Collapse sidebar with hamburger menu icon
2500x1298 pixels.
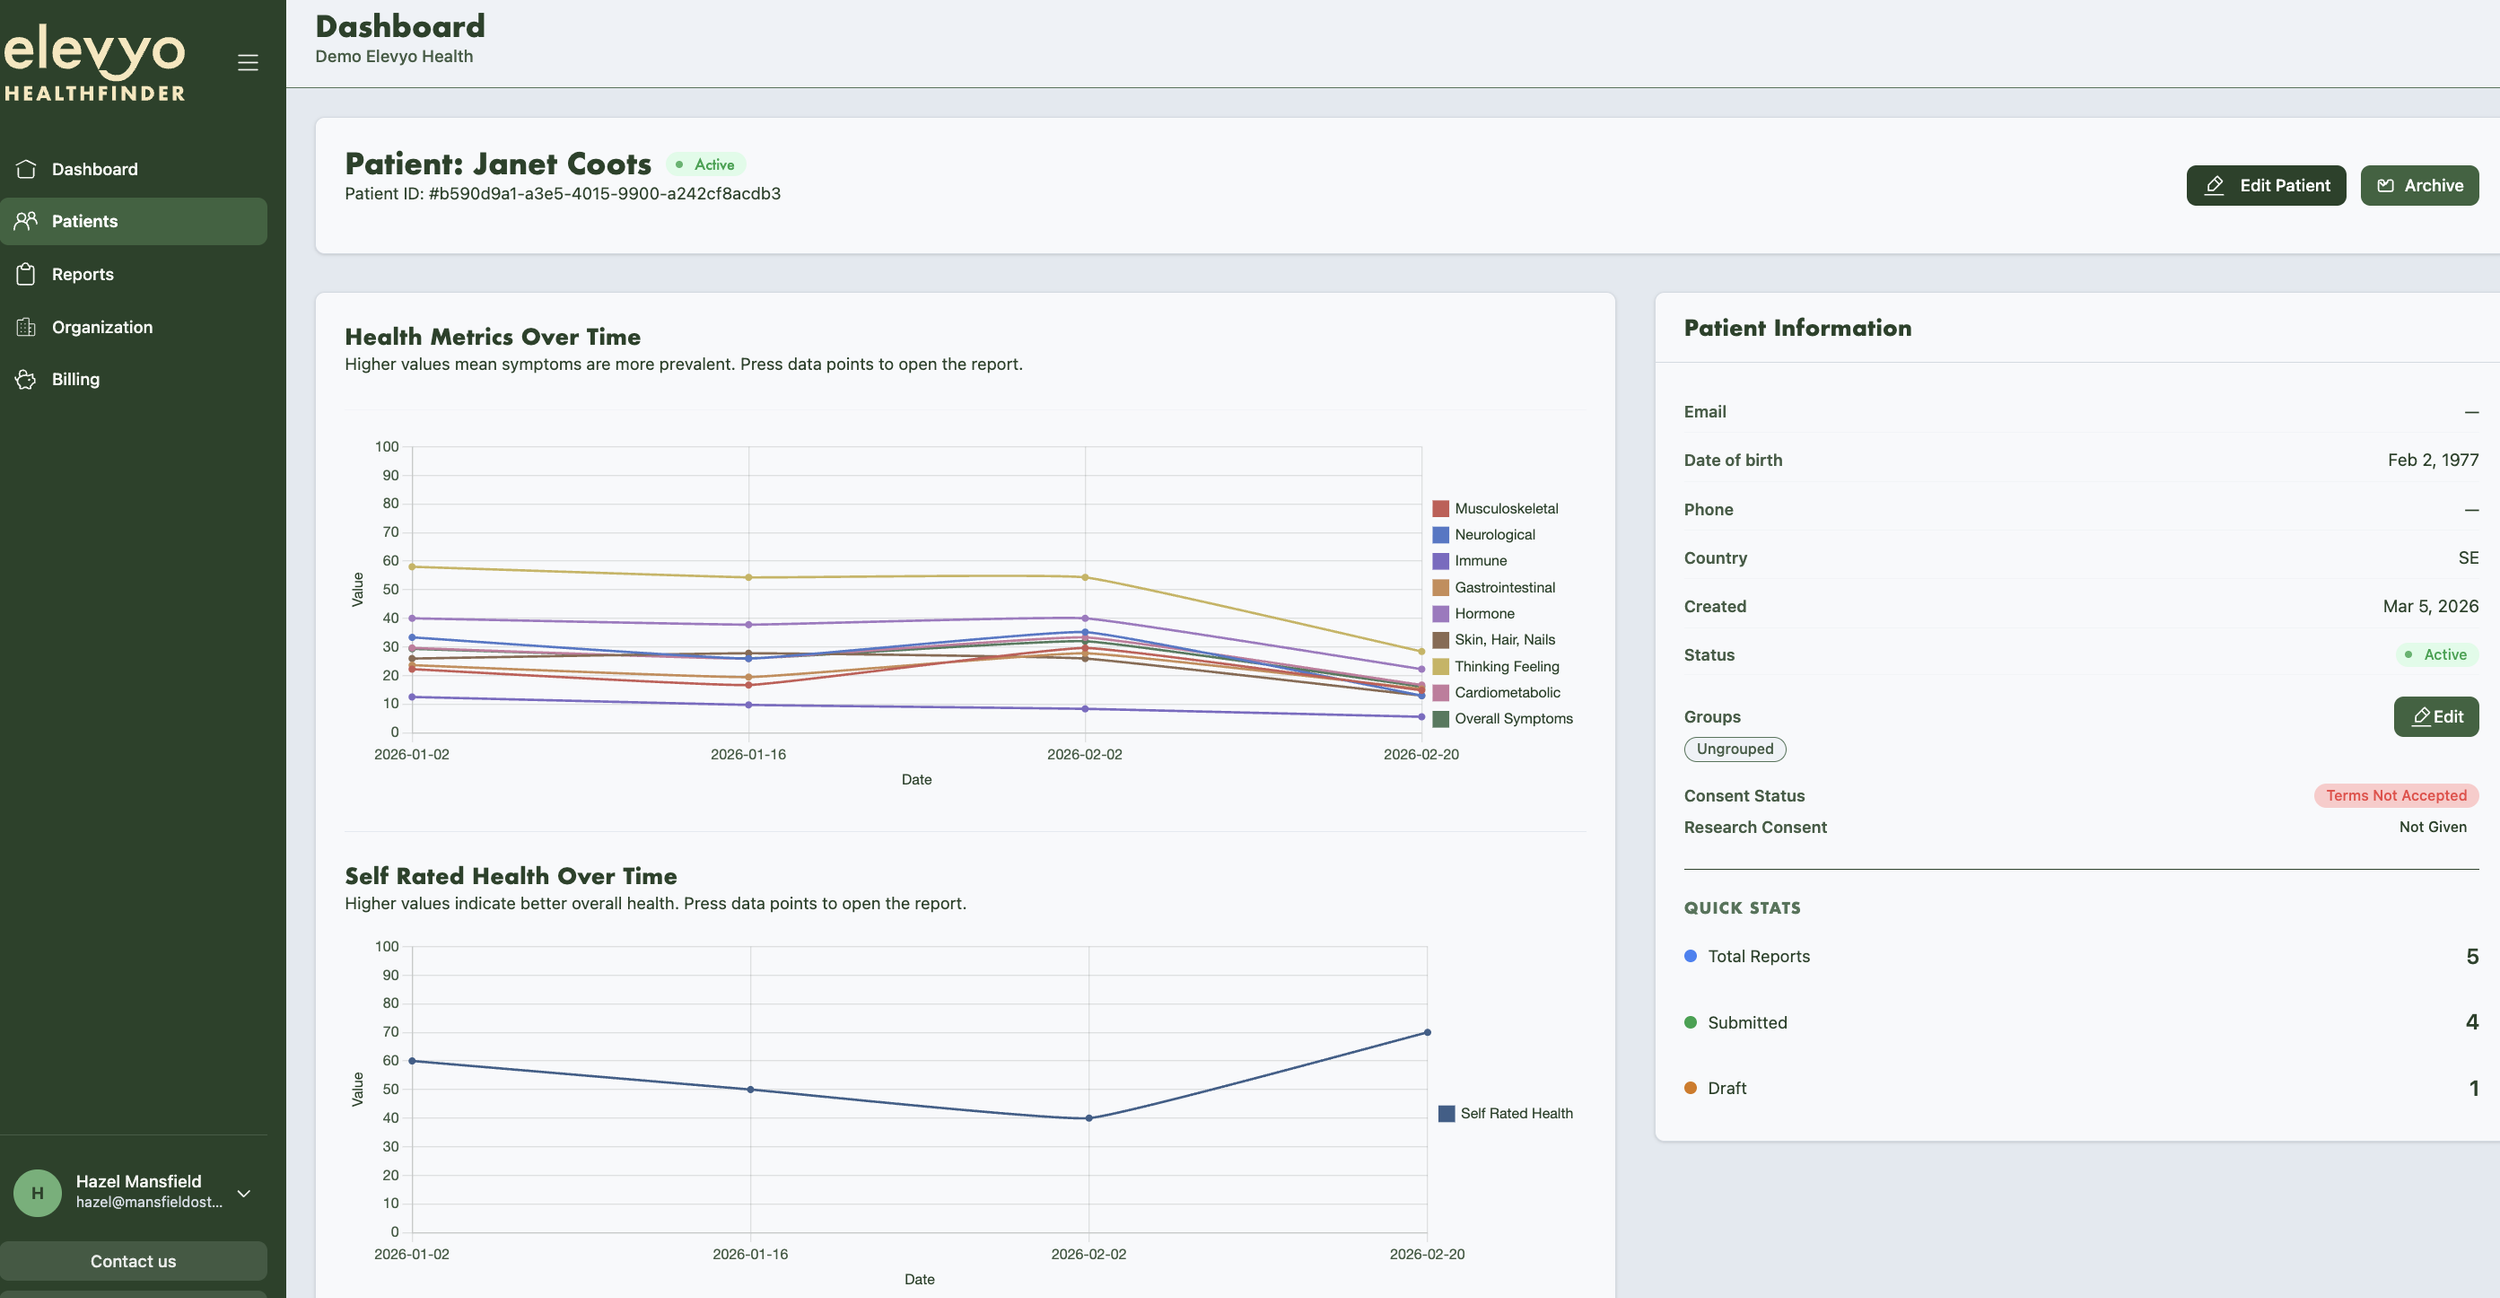[248, 62]
